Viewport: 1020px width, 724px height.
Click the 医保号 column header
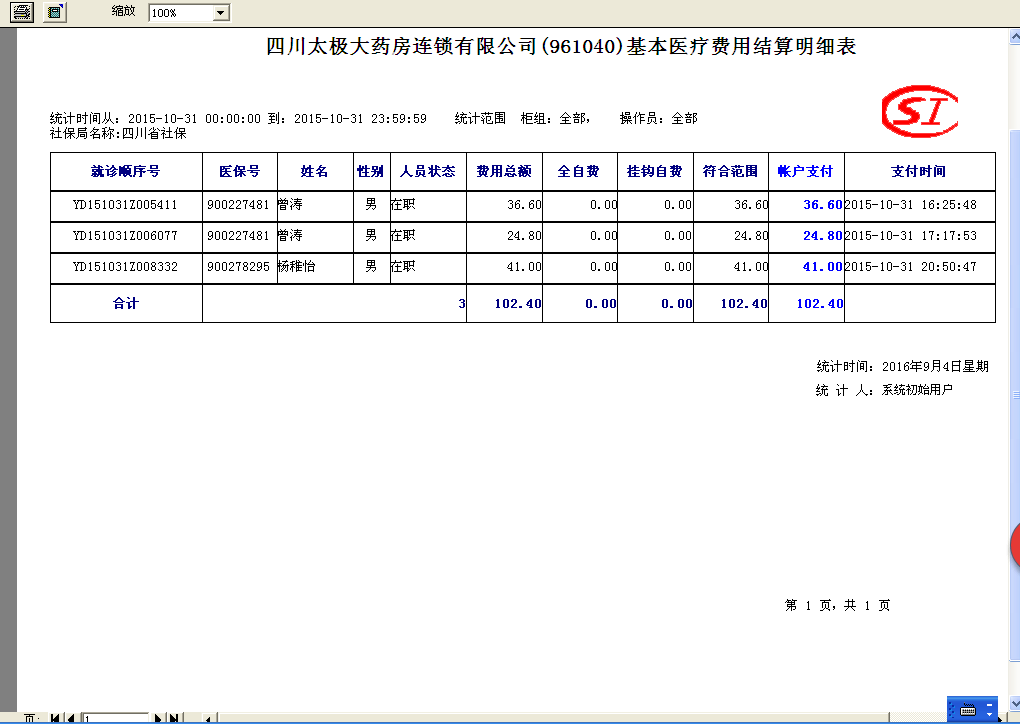(x=239, y=171)
